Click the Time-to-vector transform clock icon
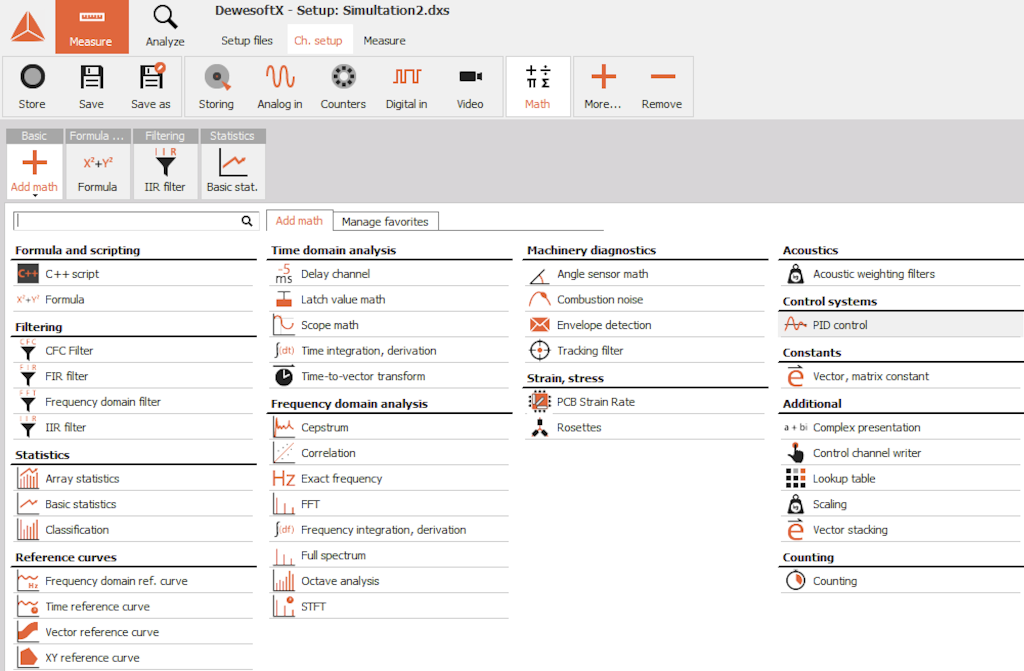Viewport: 1024px width, 671px height. (283, 376)
